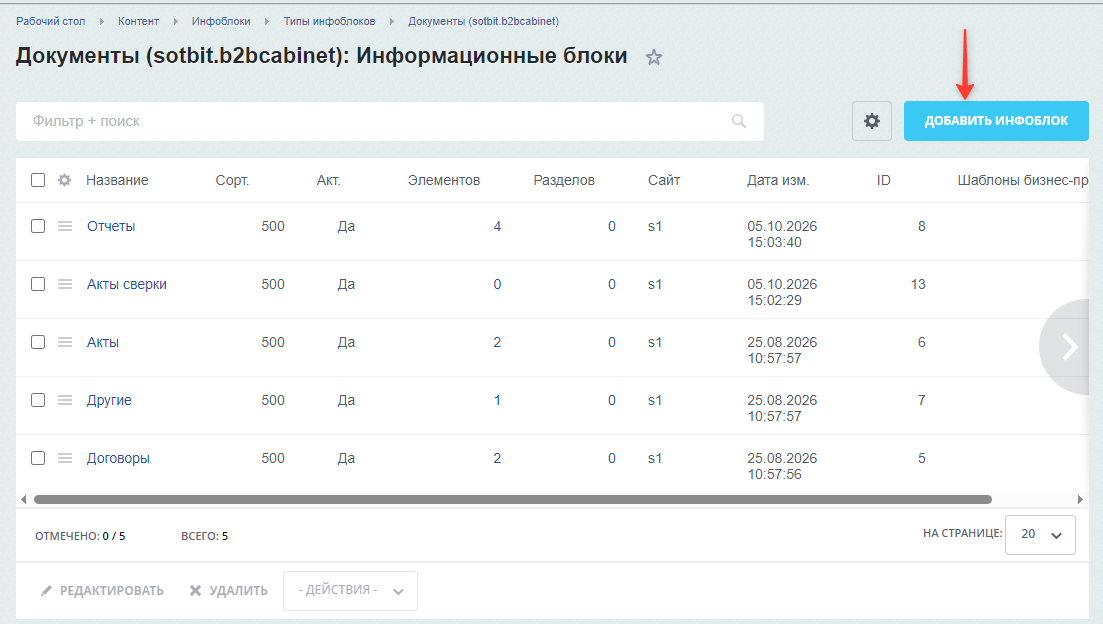Screen dimensions: 1103x624
Task: Click the round right-arrow to show more columns
Action: 1064,346
